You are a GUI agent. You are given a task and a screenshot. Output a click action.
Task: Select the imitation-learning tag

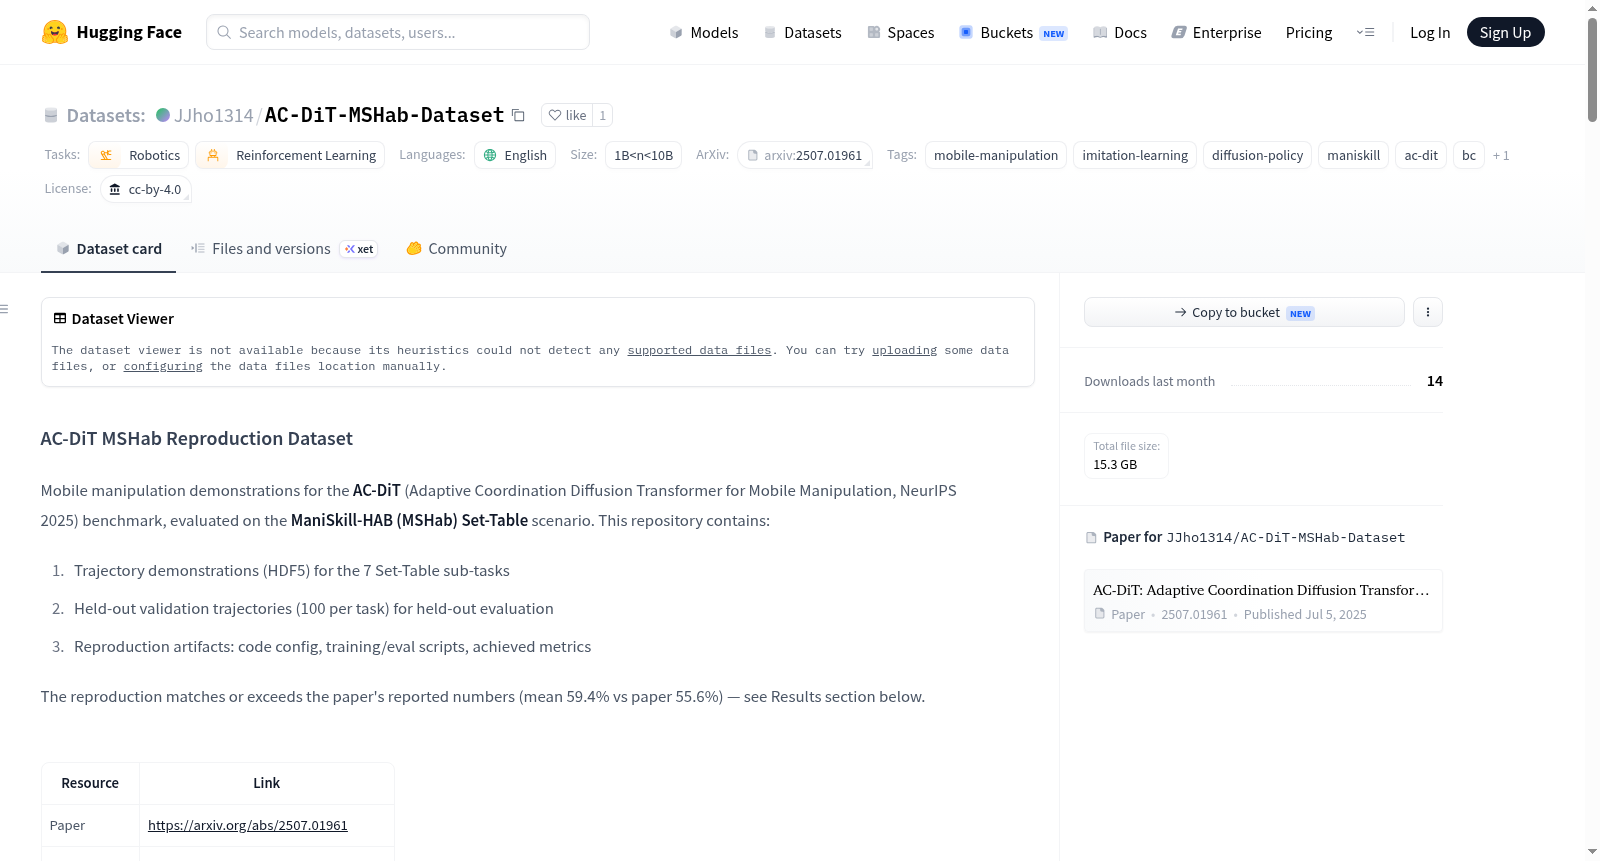point(1135,155)
